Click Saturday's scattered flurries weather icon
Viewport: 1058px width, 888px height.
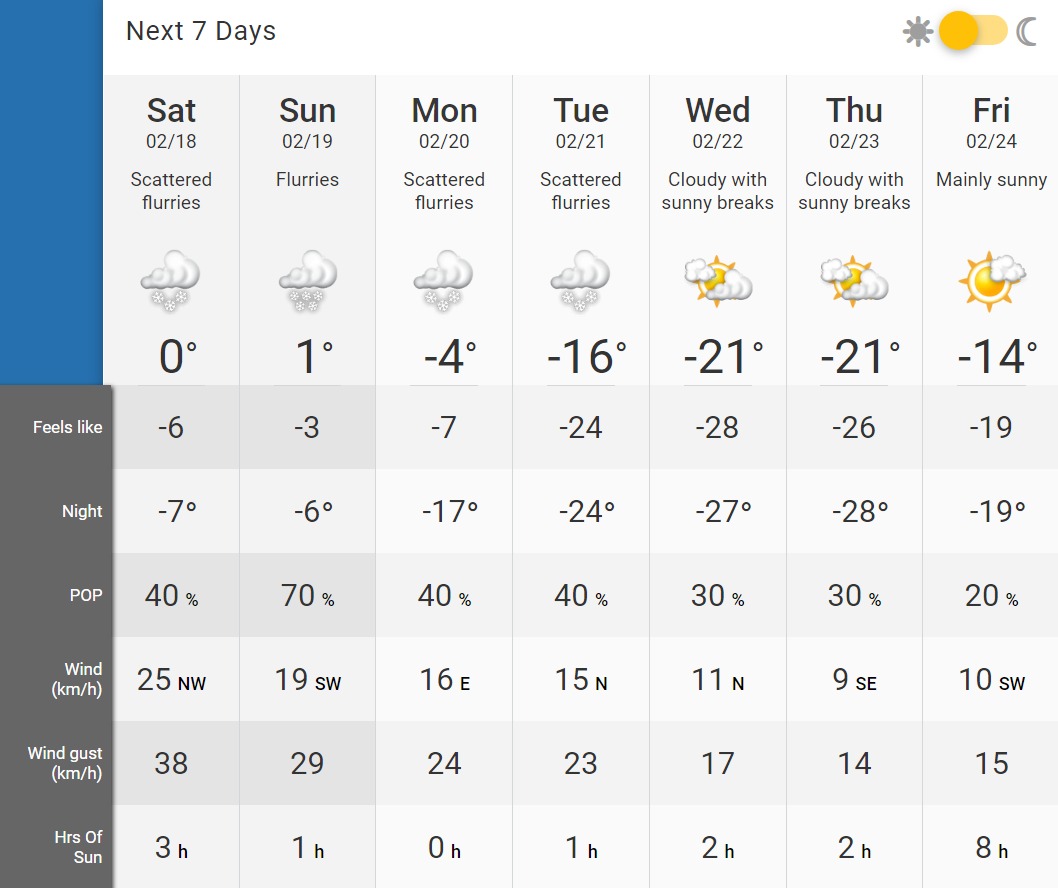point(171,280)
